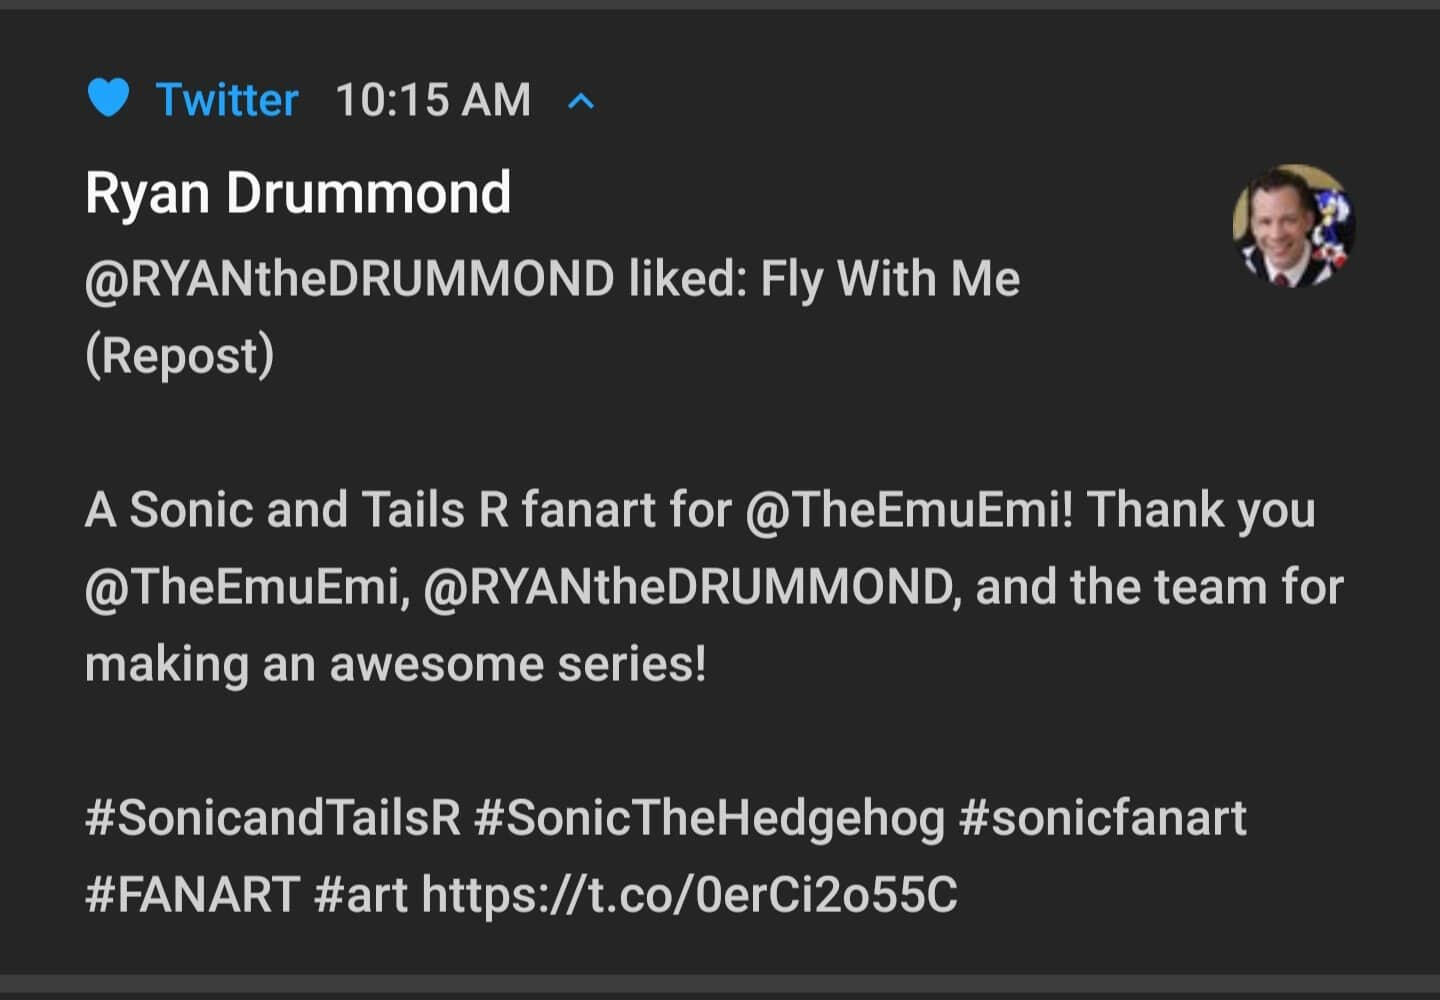This screenshot has width=1440, height=1000.
Task: Click the #art hashtag
Action: pos(360,894)
